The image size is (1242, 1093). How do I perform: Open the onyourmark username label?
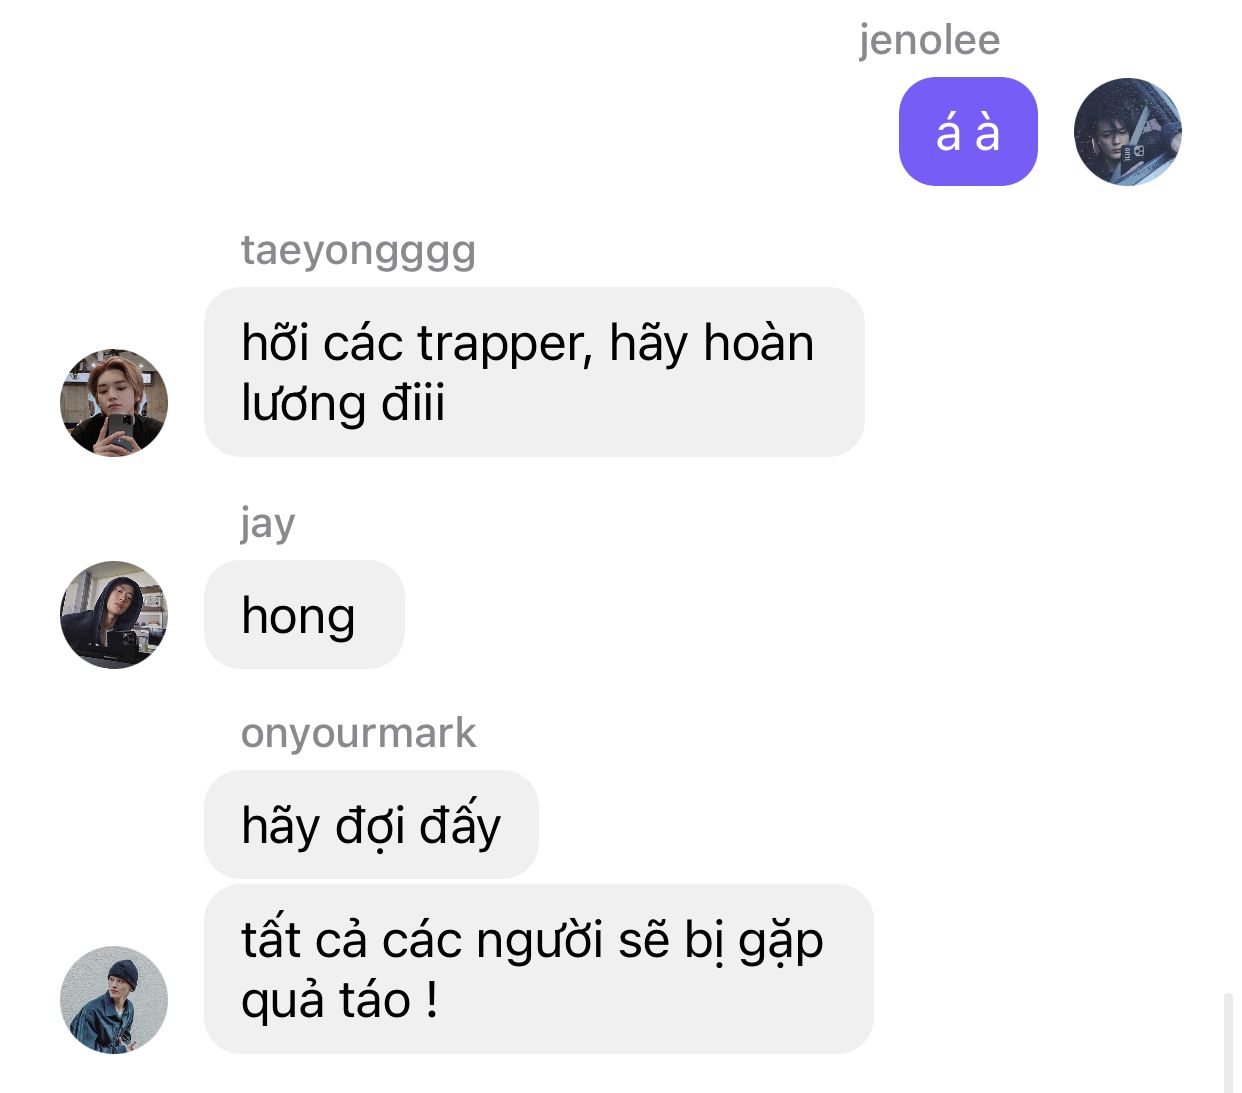pos(358,733)
